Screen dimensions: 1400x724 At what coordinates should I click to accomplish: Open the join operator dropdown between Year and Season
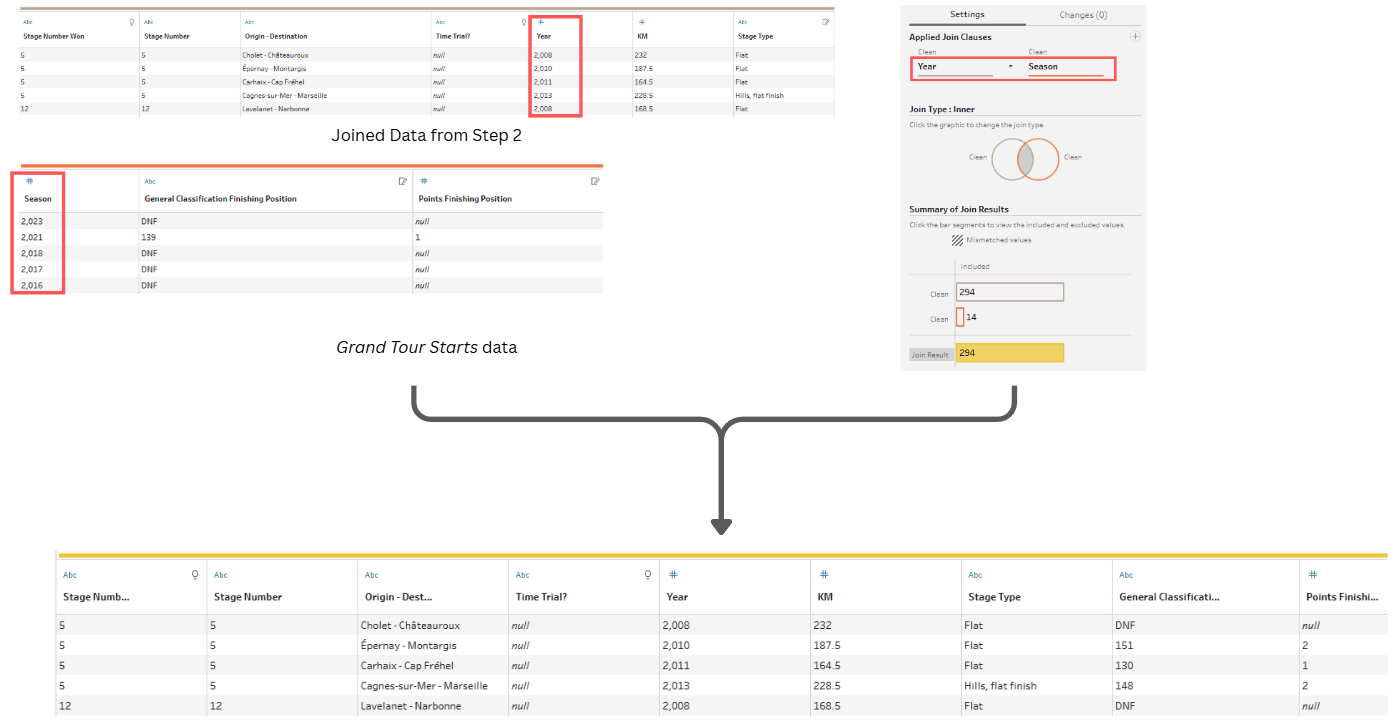[x=1010, y=67]
